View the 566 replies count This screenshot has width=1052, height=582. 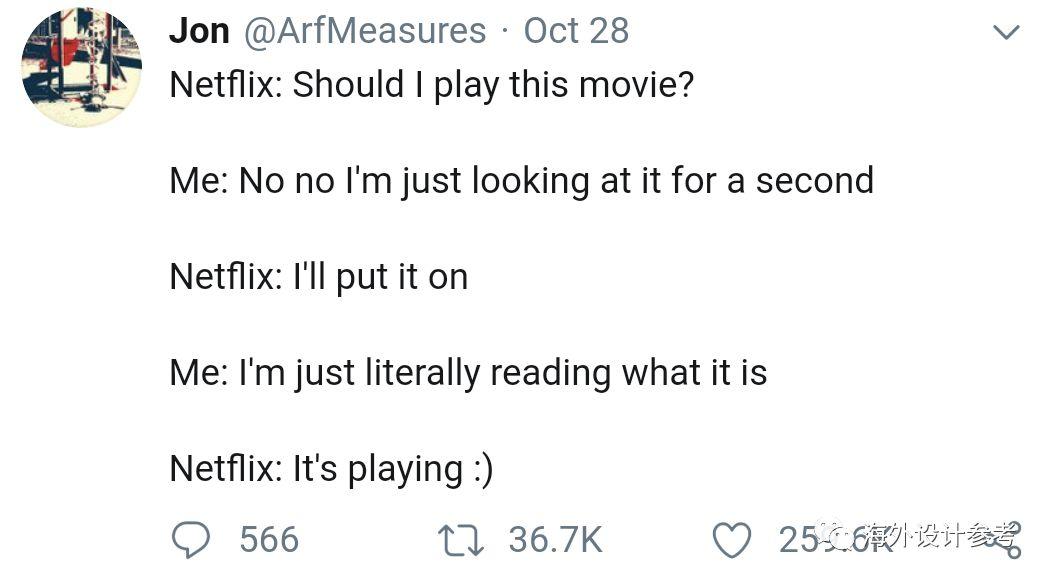270,540
